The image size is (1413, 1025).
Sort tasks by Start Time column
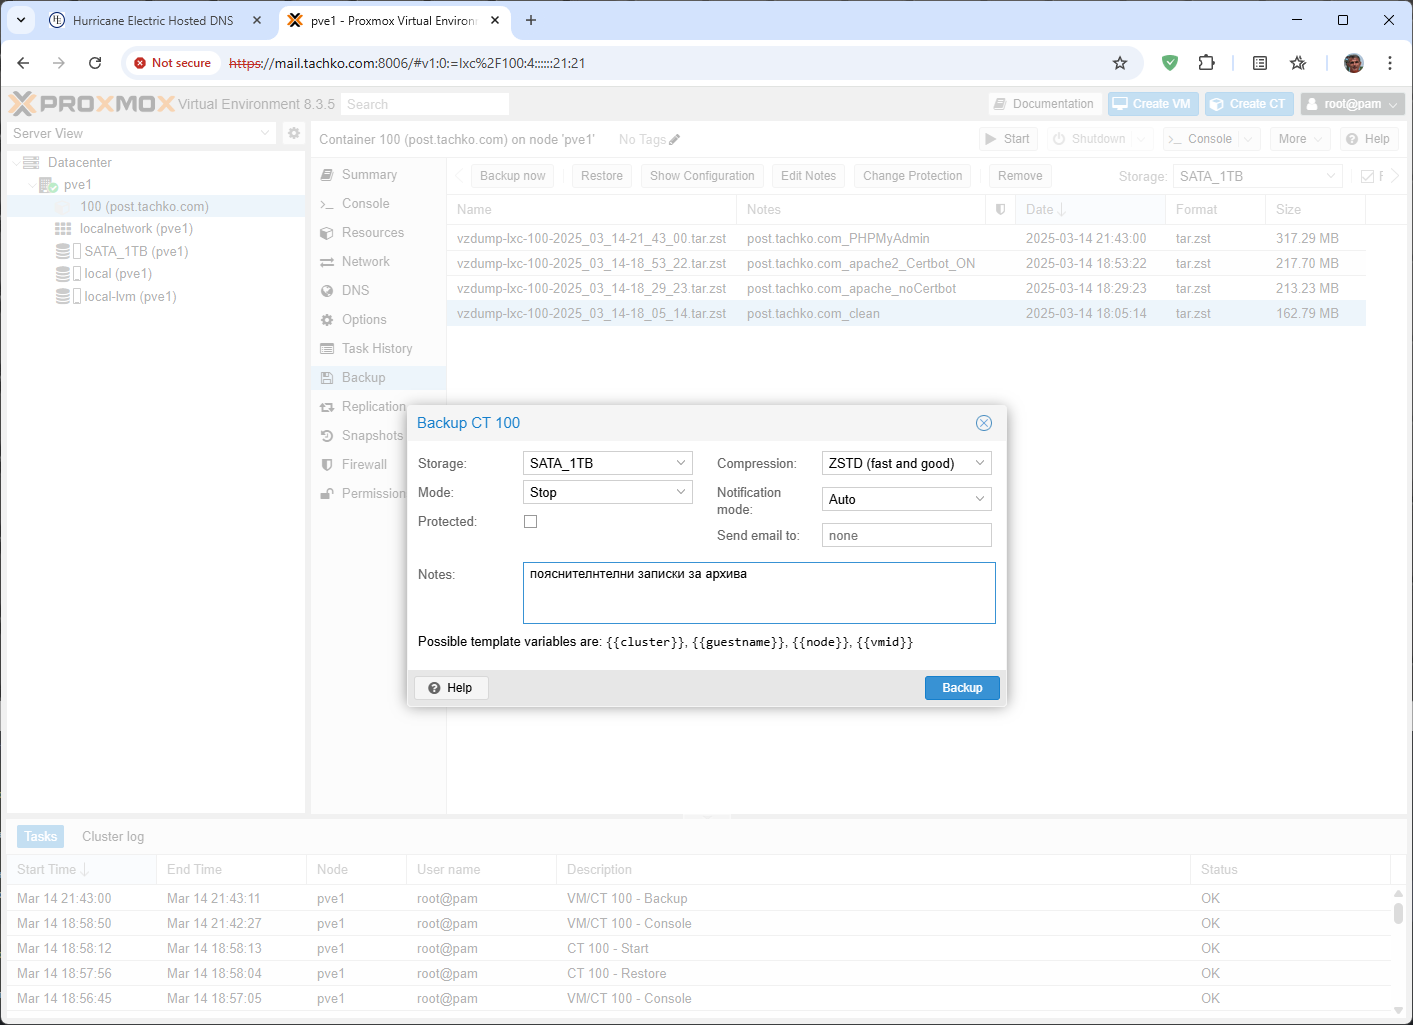coord(82,869)
